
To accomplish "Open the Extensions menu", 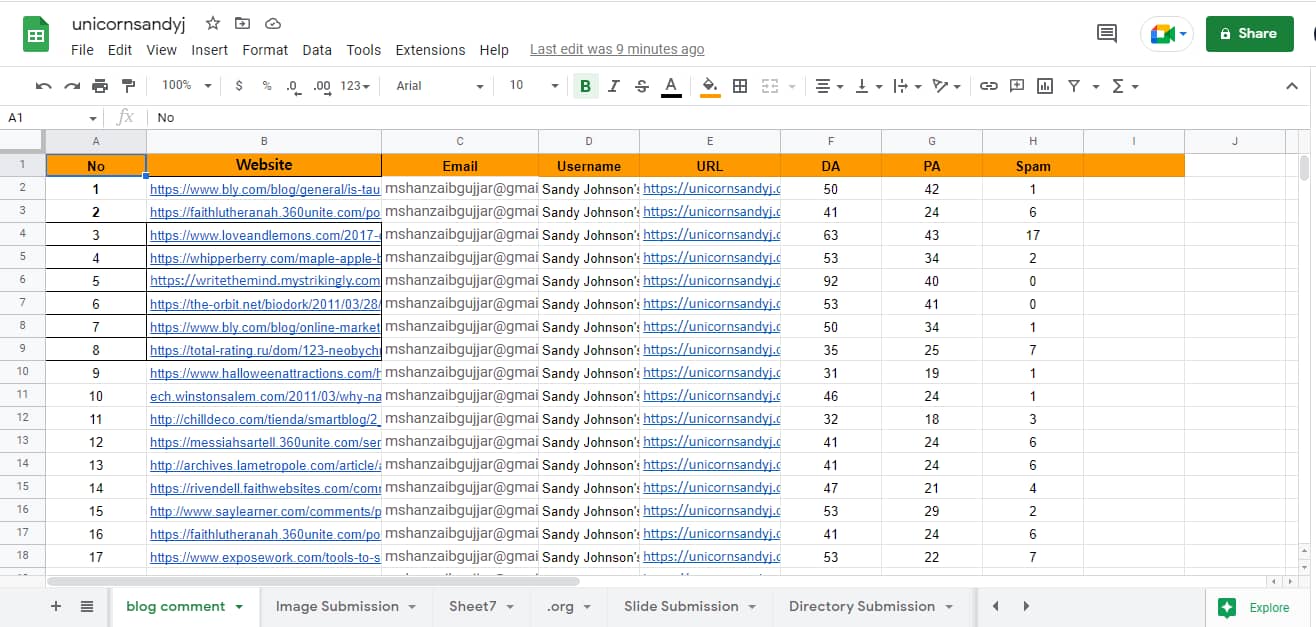I will (x=430, y=50).
